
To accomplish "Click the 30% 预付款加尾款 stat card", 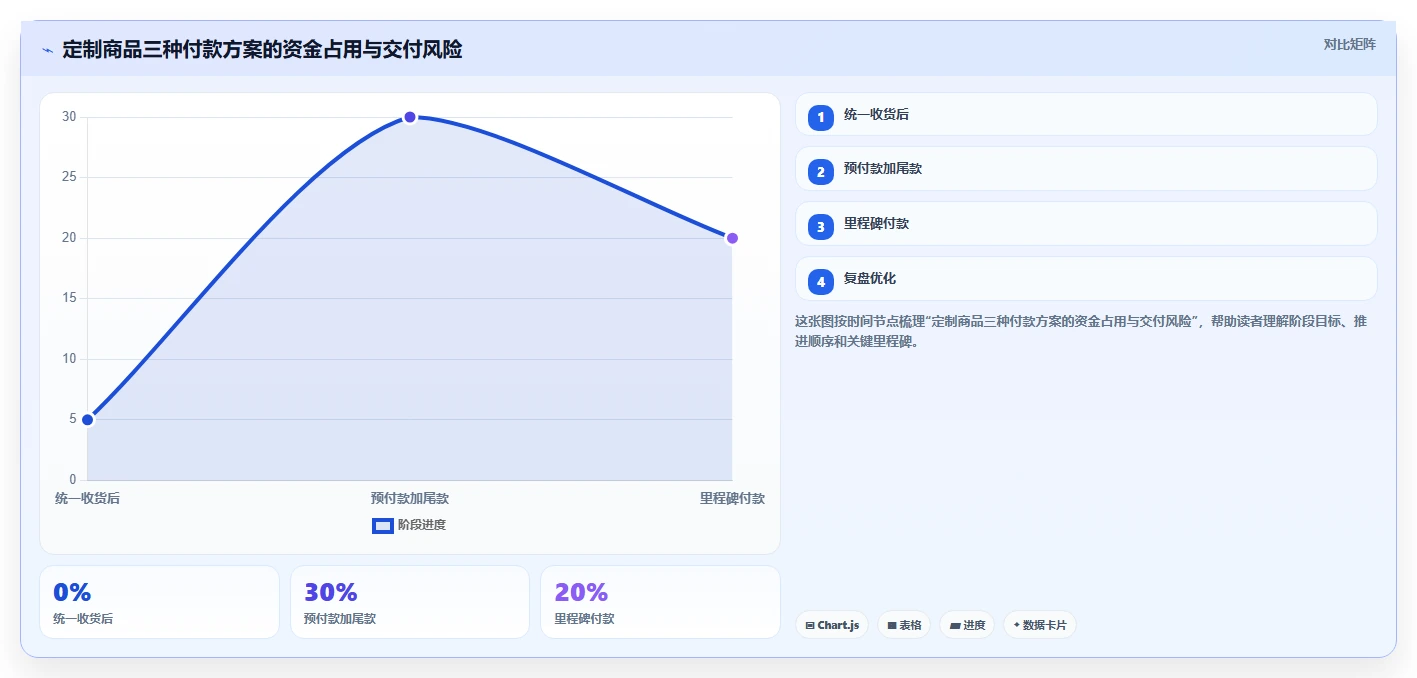I will pyautogui.click(x=410, y=602).
